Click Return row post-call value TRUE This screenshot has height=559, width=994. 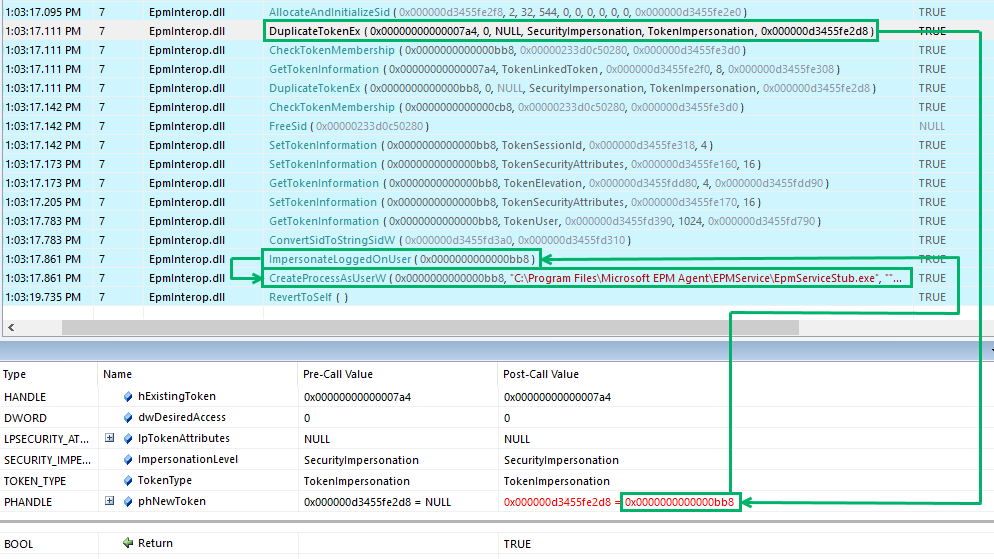pyautogui.click(x=517, y=544)
